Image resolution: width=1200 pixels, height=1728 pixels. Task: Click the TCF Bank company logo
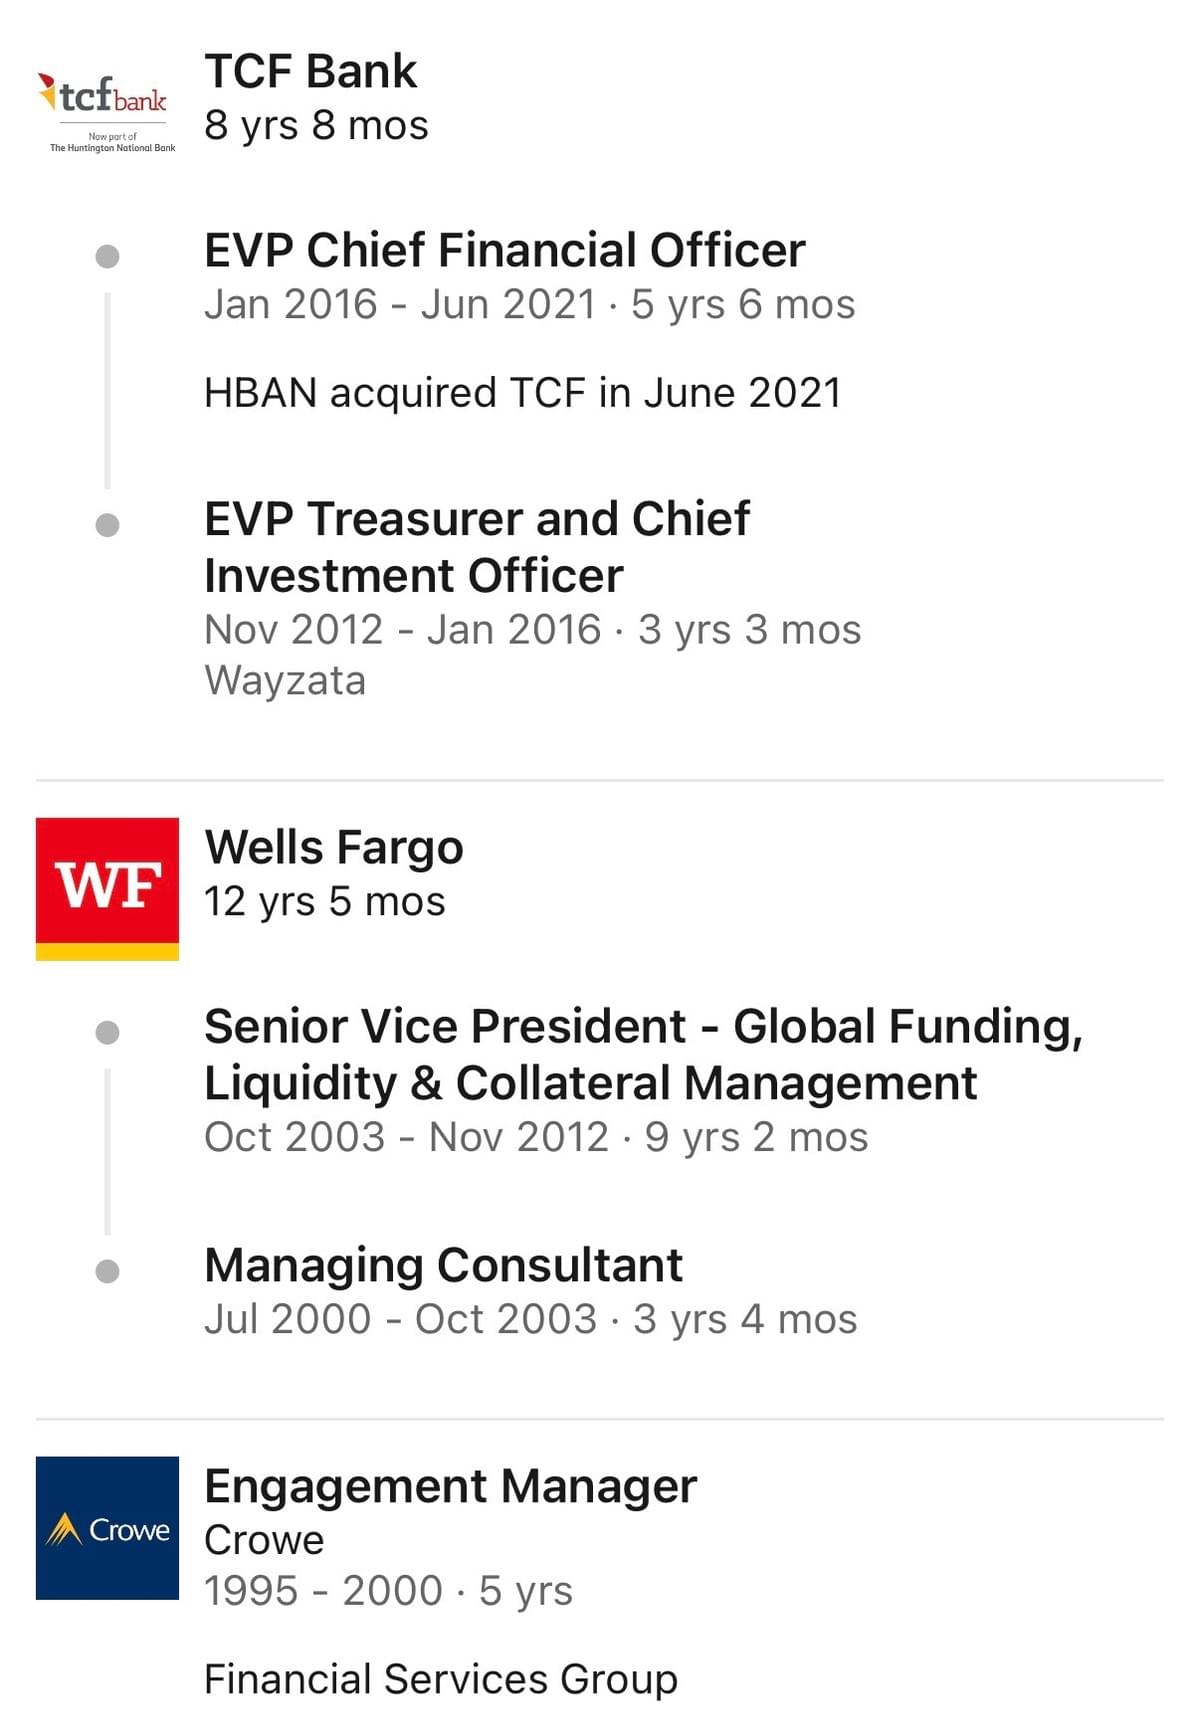click(x=108, y=110)
